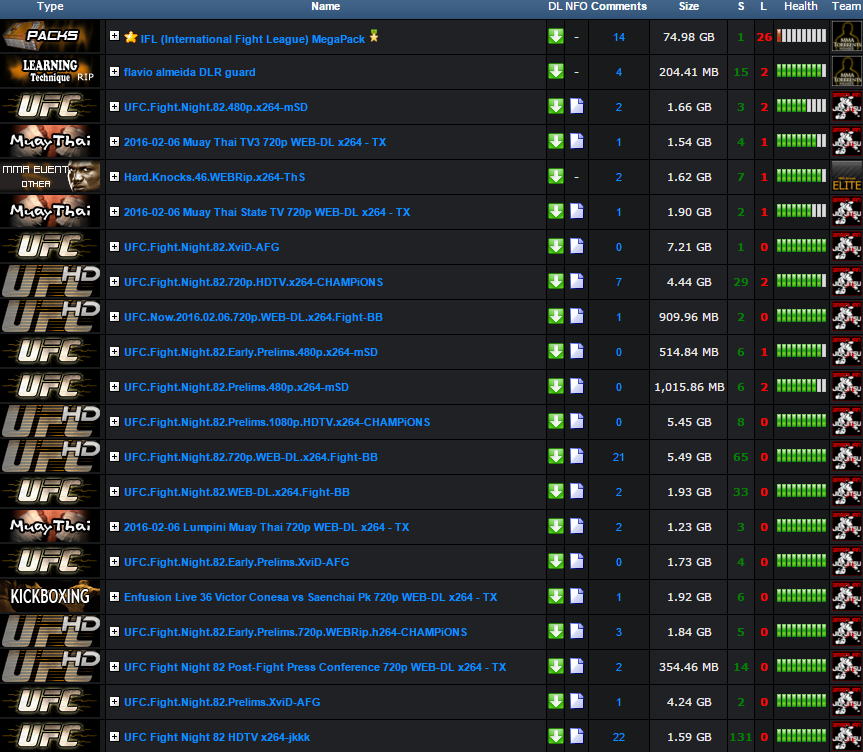This screenshot has width=863, height=752.
Task: Click health bar of IFL MegaPack
Action: coord(801,36)
